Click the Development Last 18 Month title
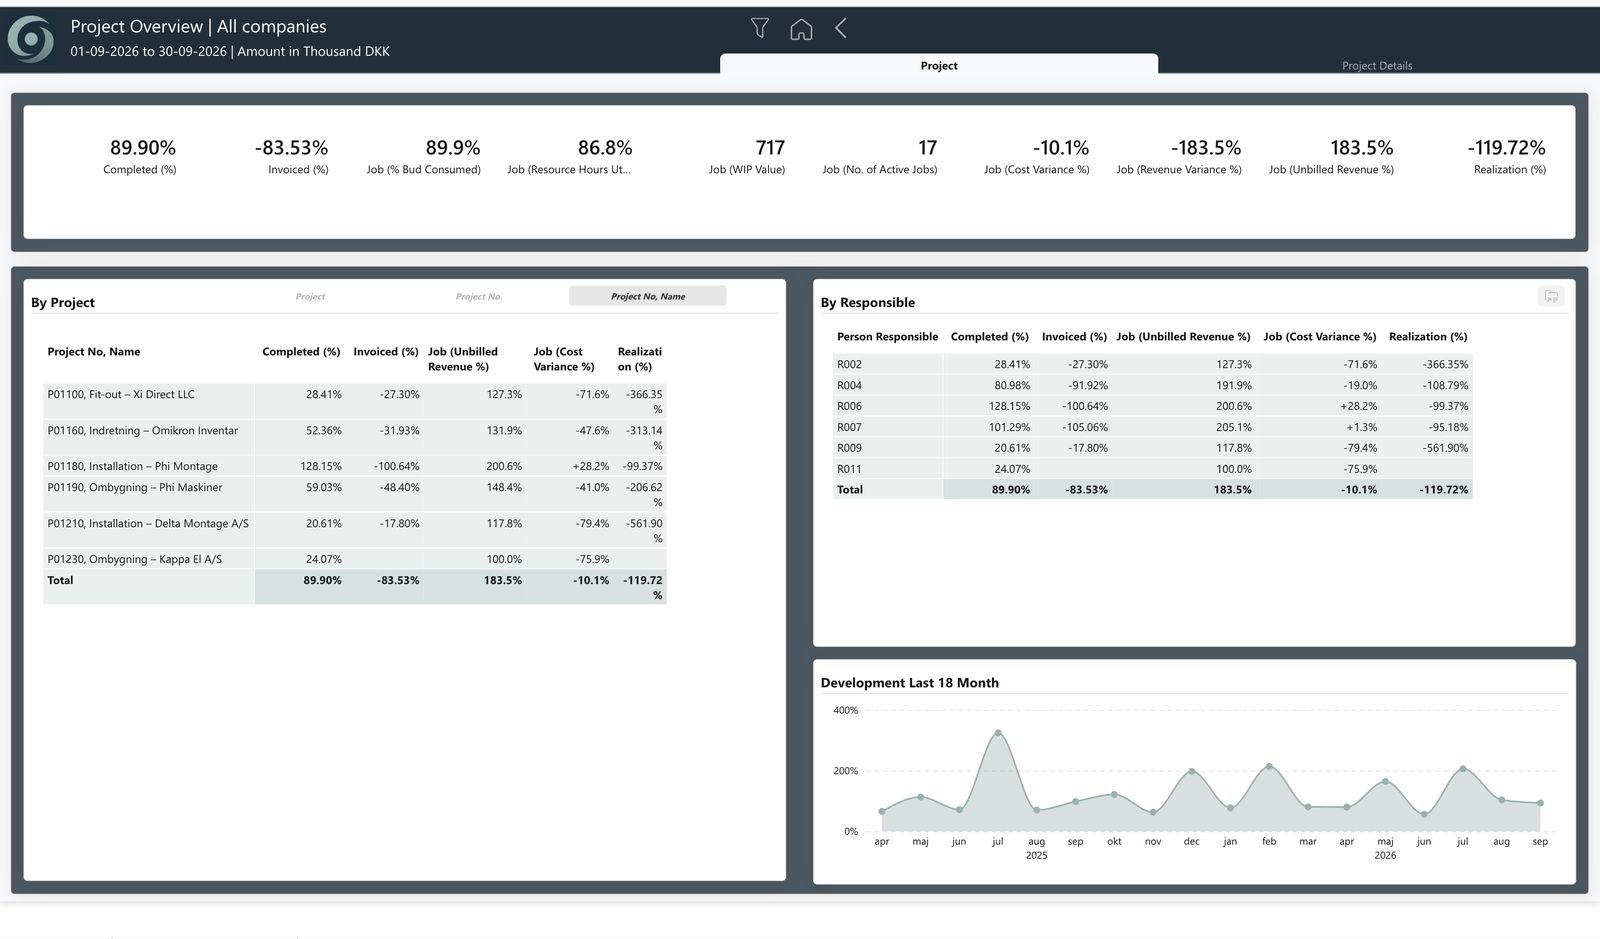The height and width of the screenshot is (939, 1600). [910, 683]
